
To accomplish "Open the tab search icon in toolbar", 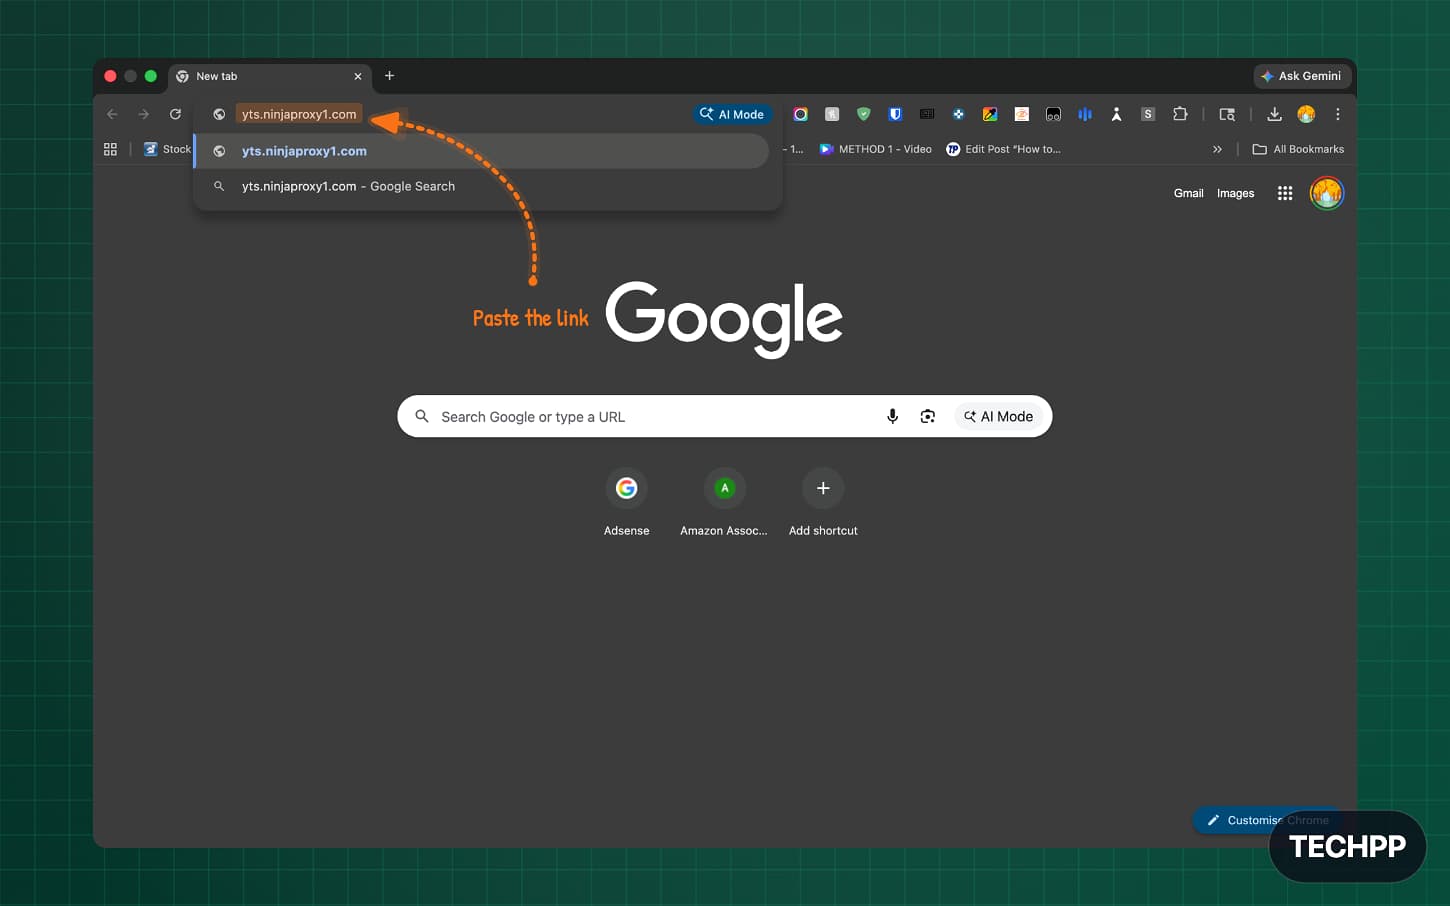I will (x=1227, y=114).
